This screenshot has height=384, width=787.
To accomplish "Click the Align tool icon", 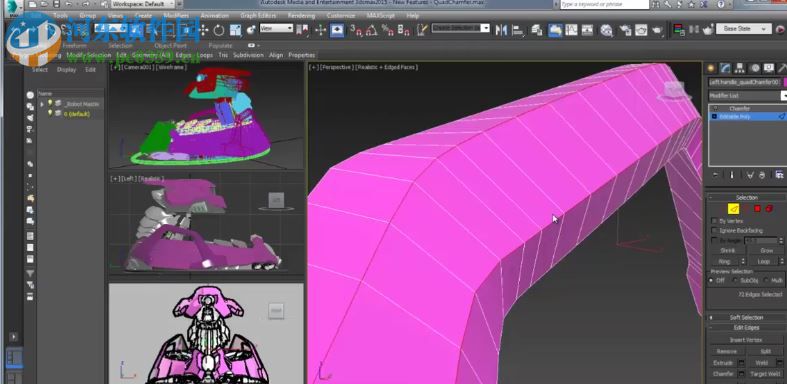I will 517,30.
